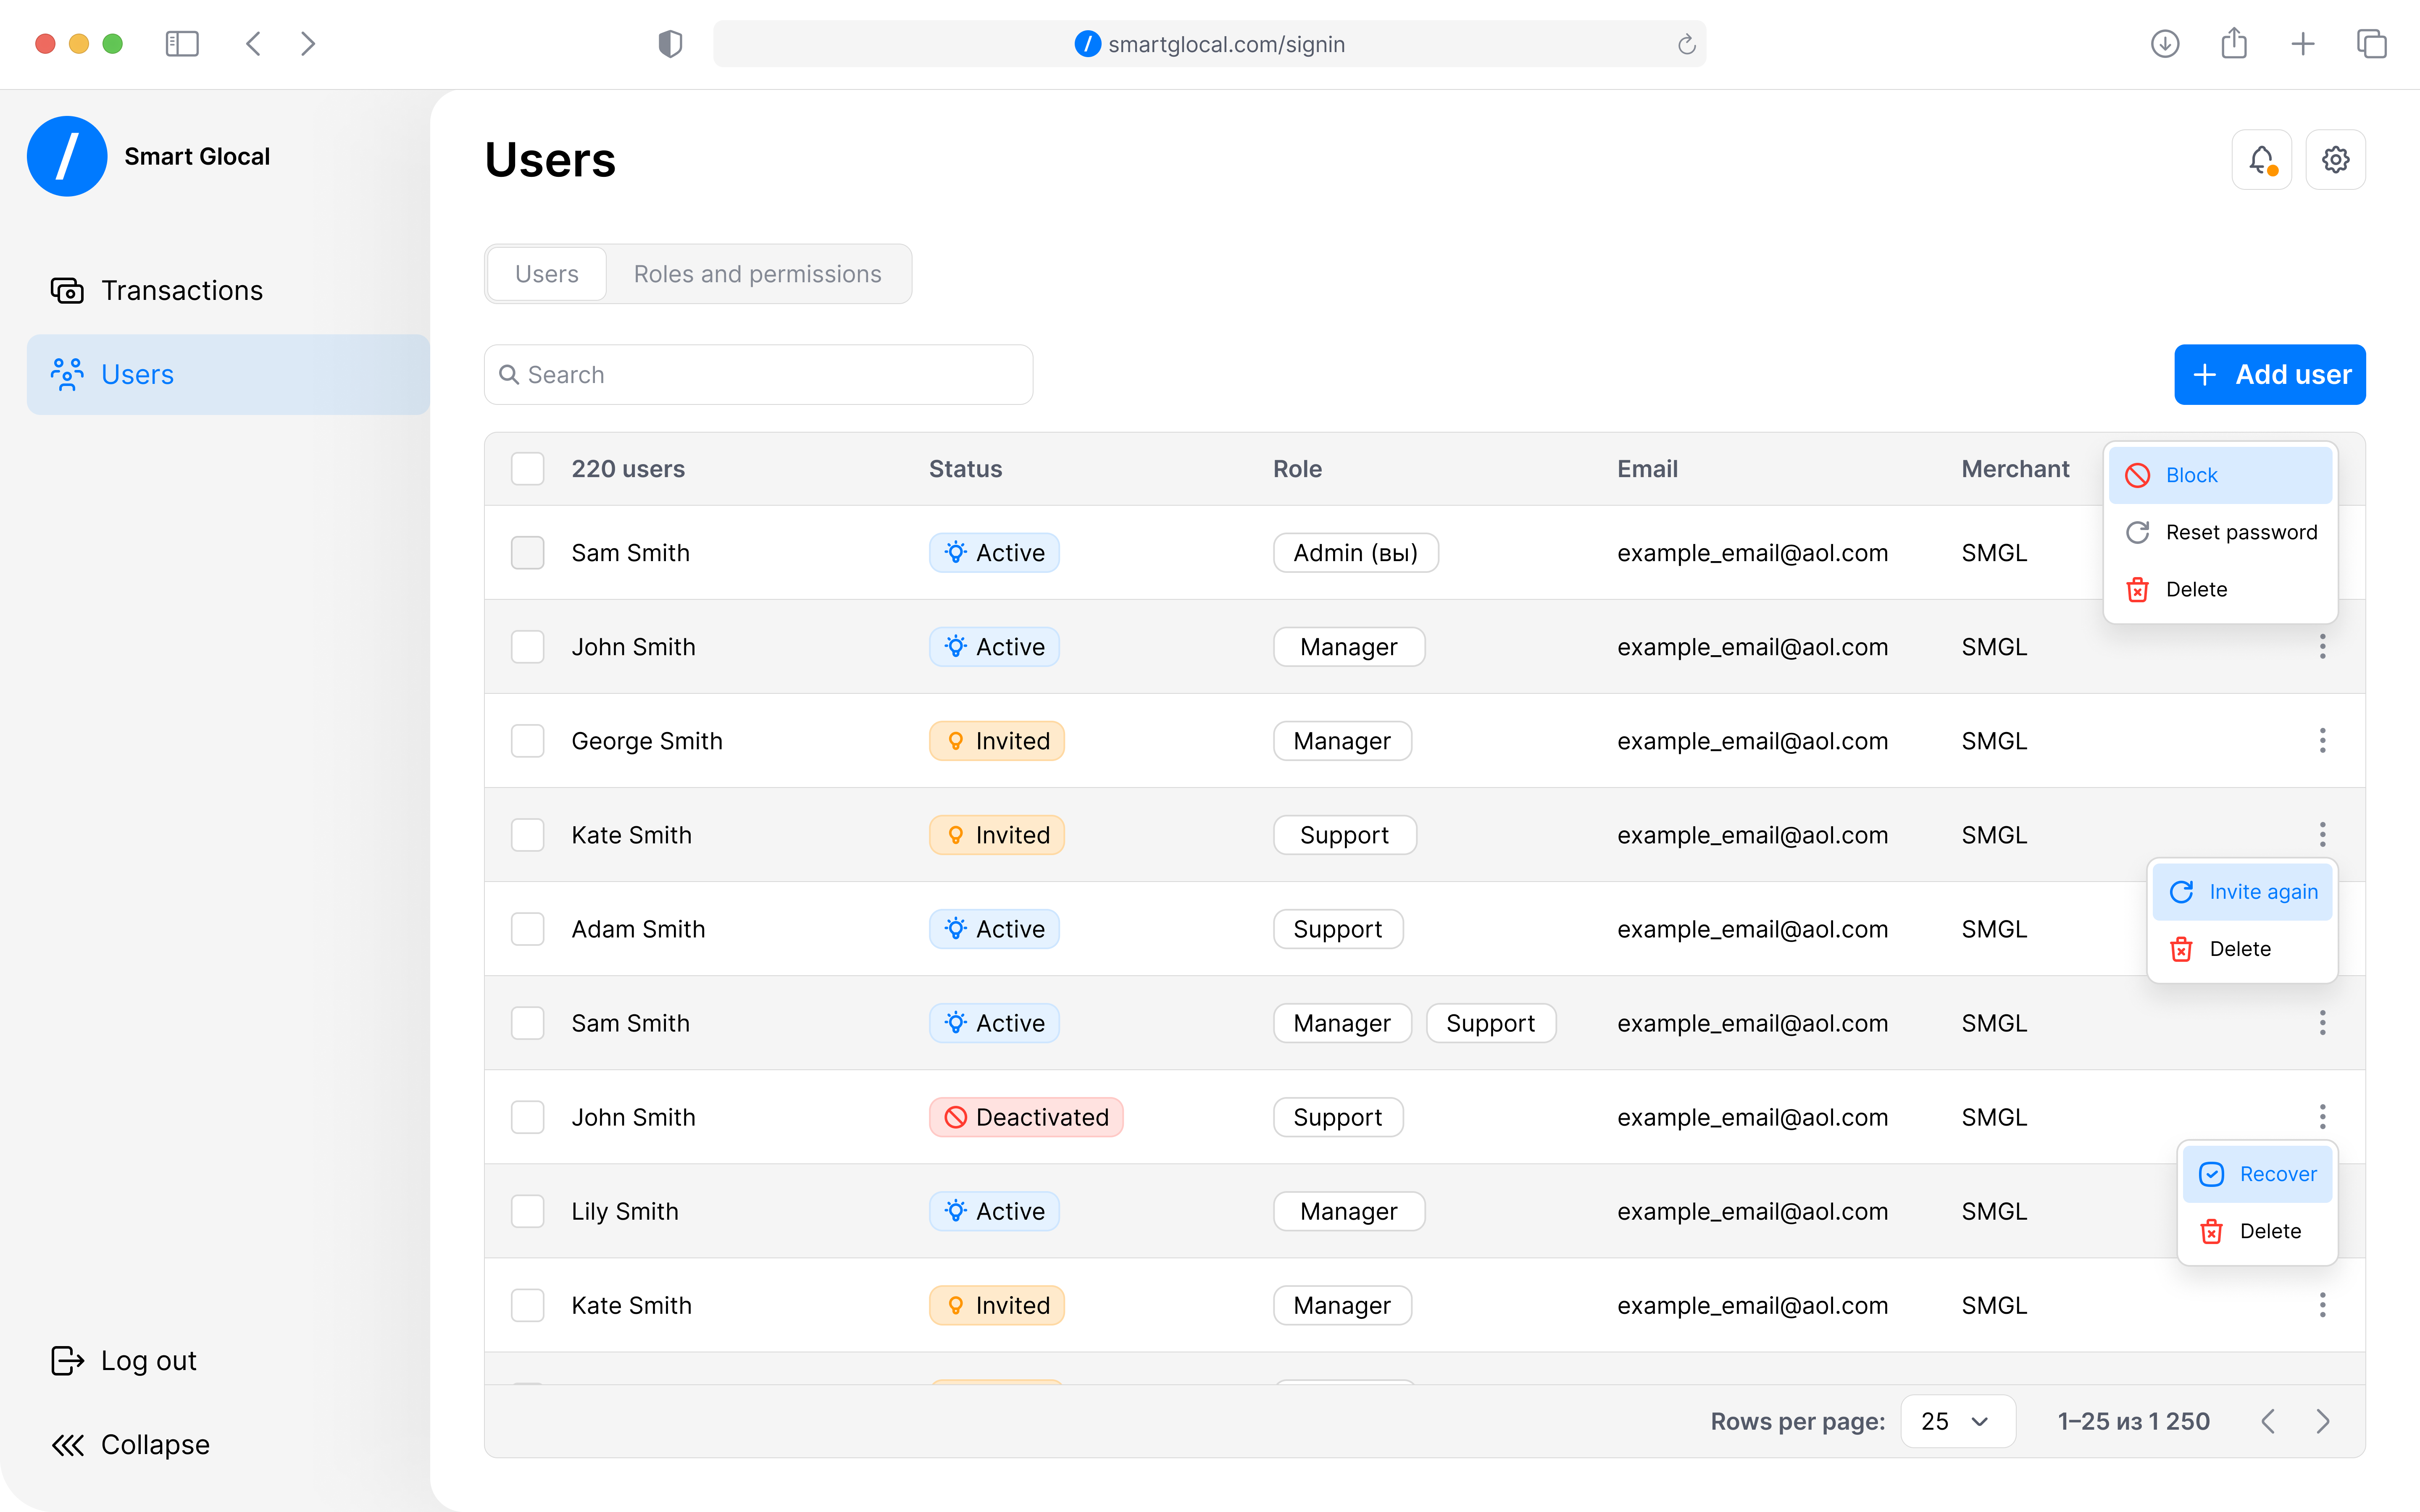Open the three-dot menu for Kate Smith Manager row
Screen dimensions: 2420x1512
[2322, 1305]
